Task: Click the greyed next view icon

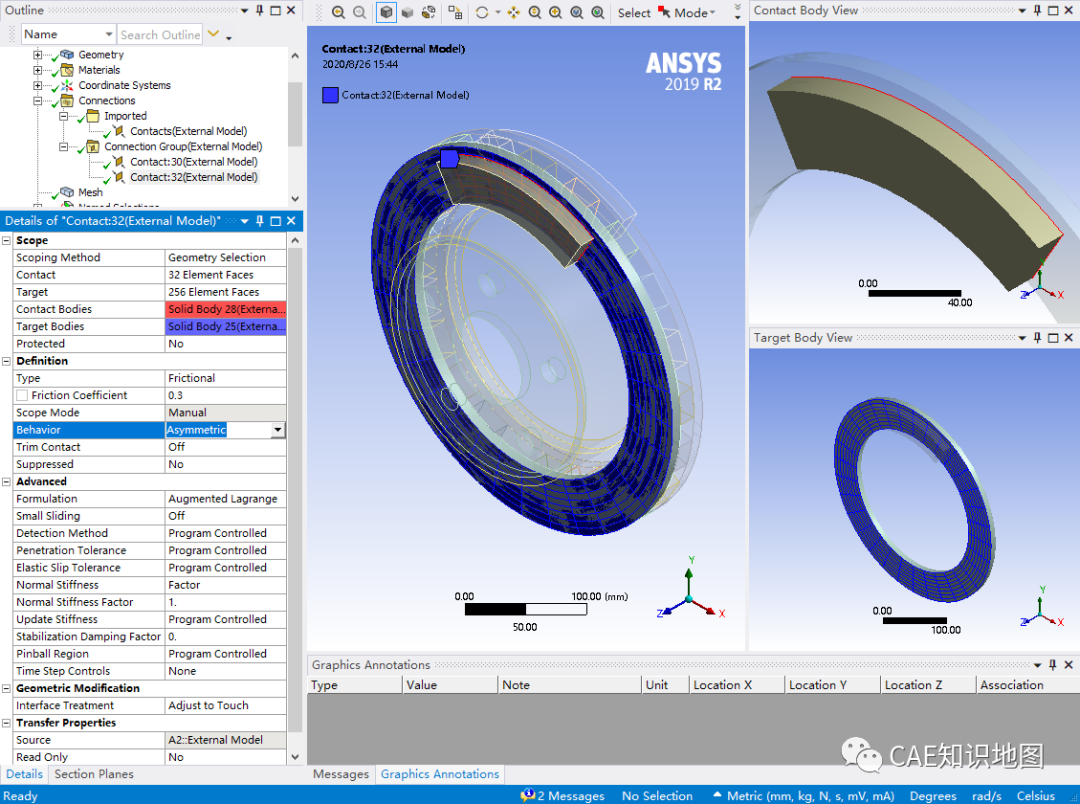Action: click(x=360, y=12)
